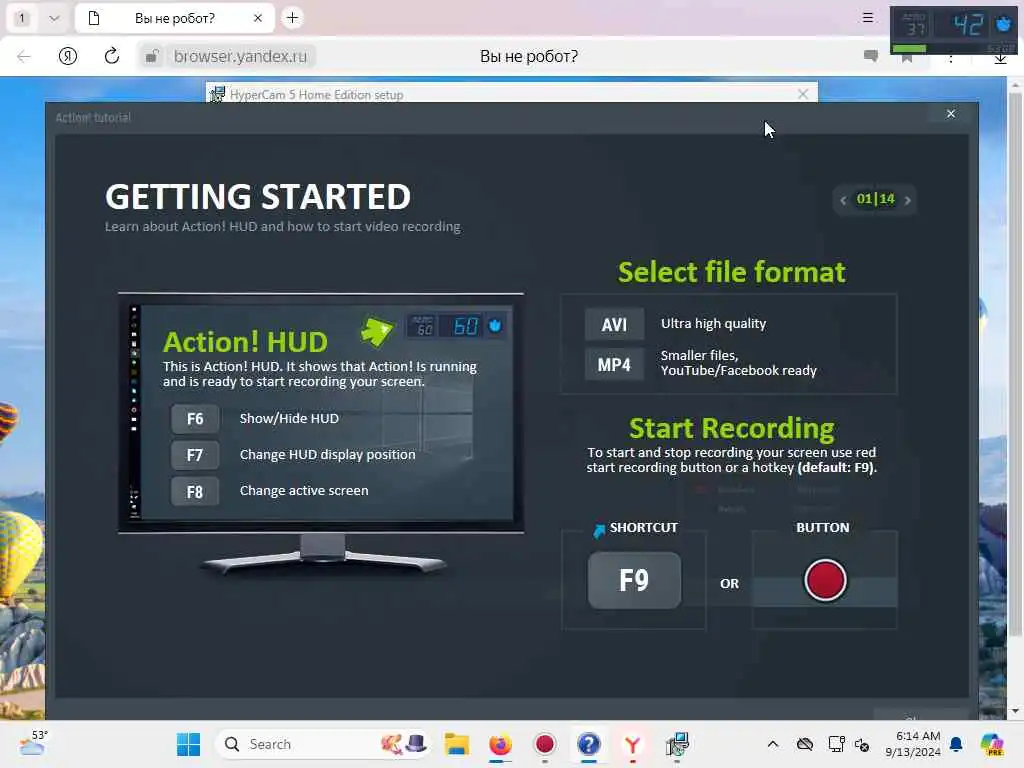Click the Action! HUD overlay FPS counter
The height and width of the screenshot is (768, 1024).
pyautogui.click(x=967, y=25)
